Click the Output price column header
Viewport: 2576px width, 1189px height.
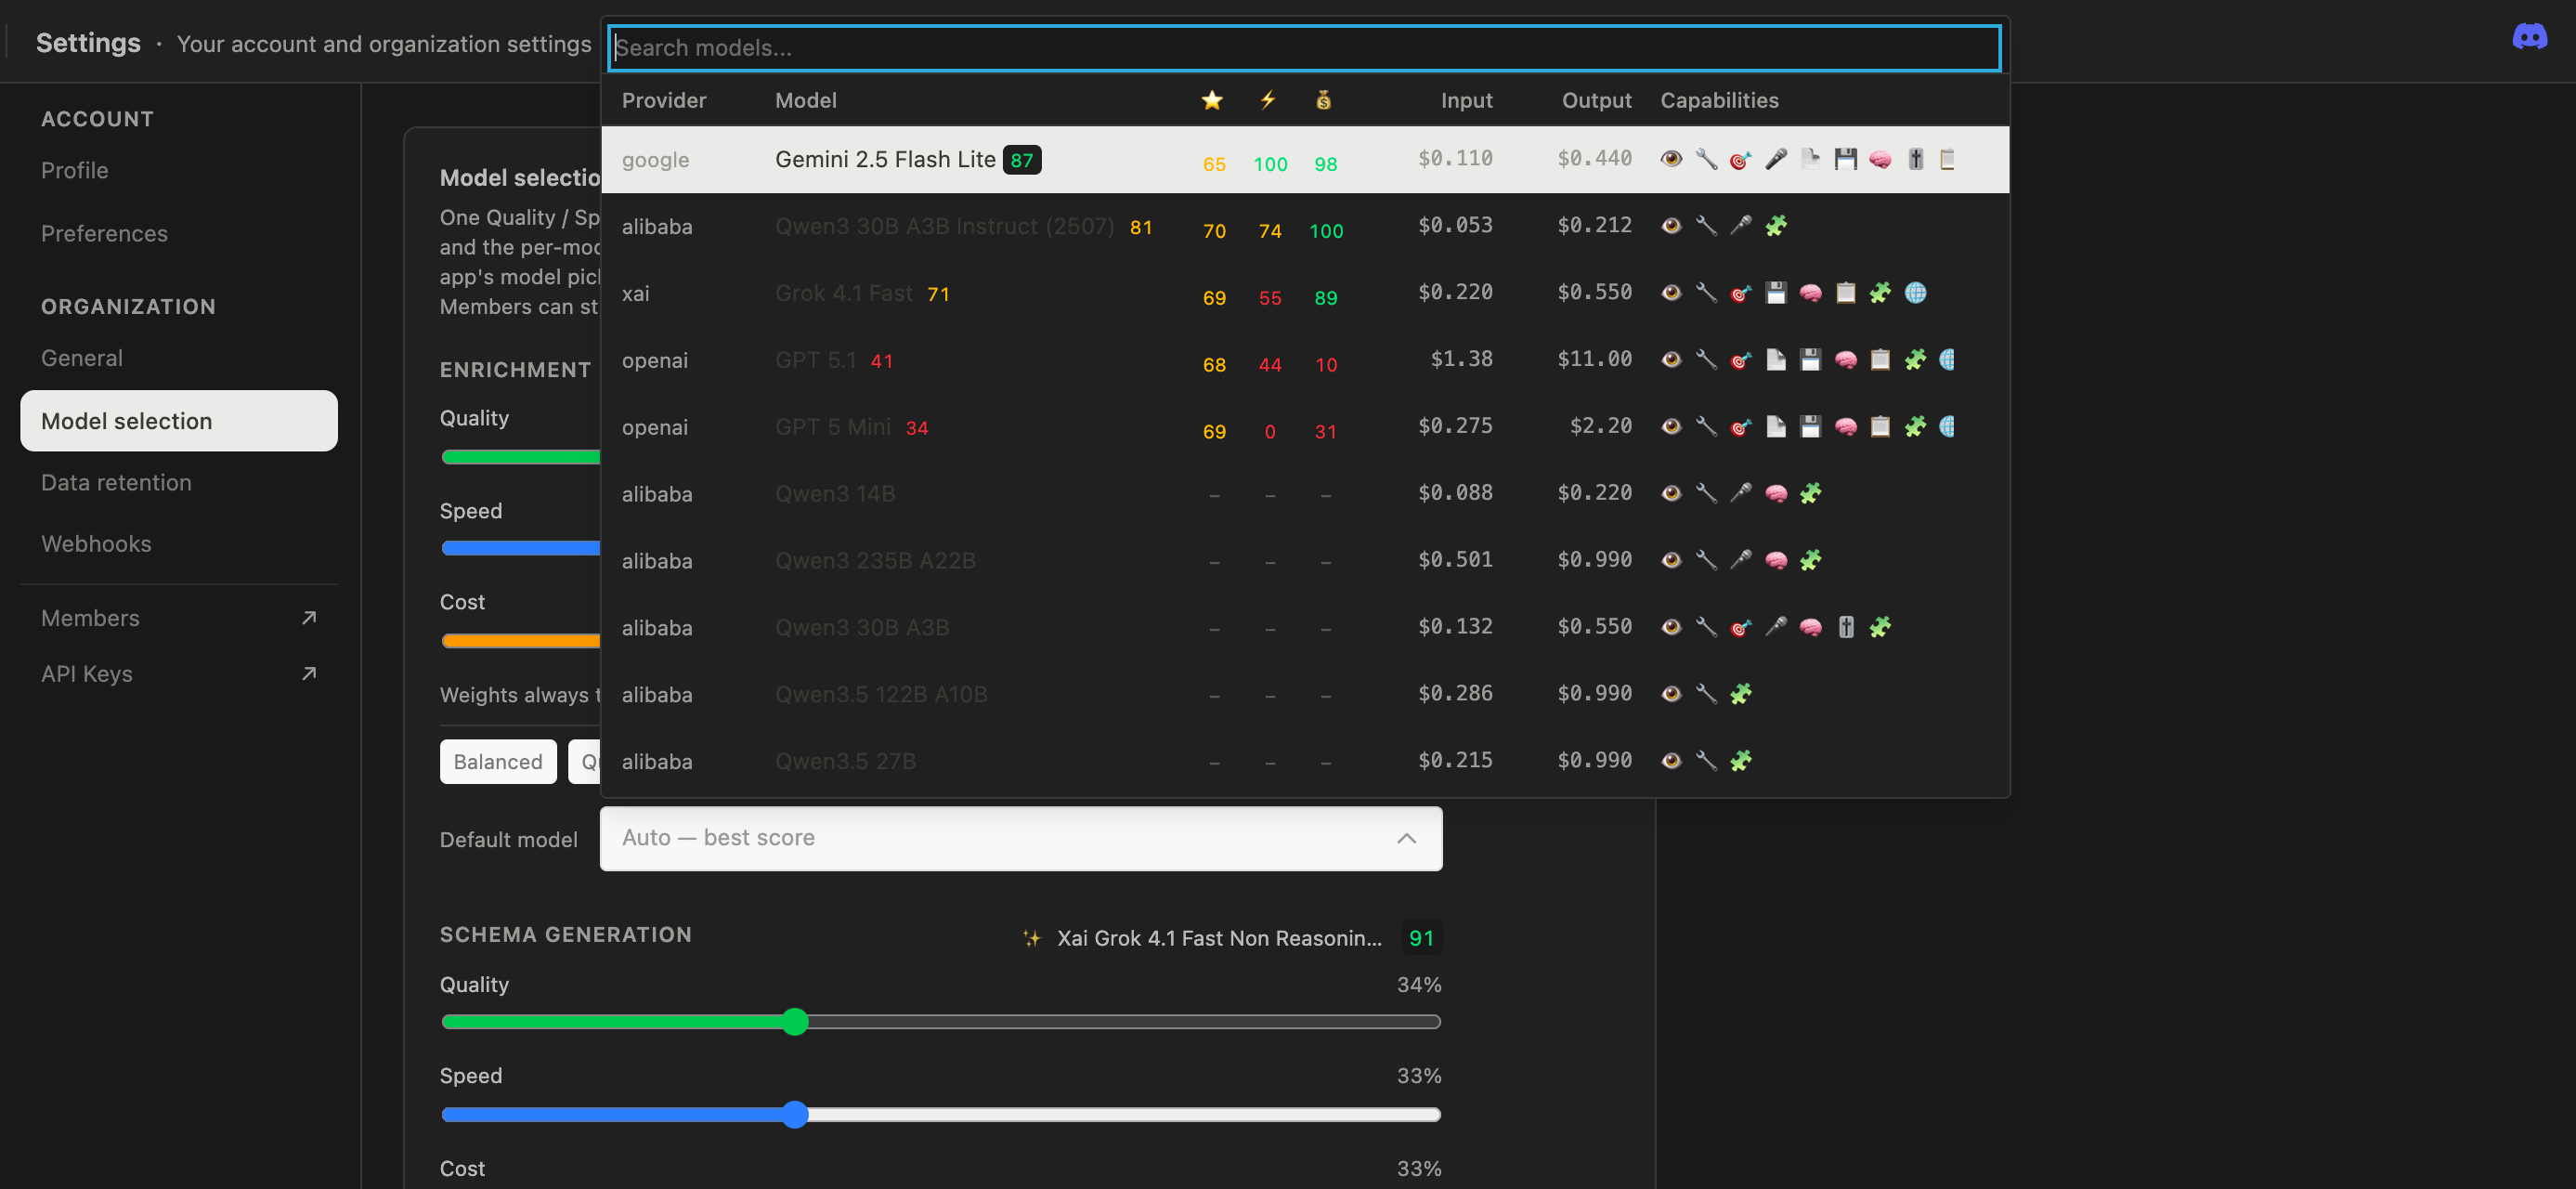tap(1596, 100)
